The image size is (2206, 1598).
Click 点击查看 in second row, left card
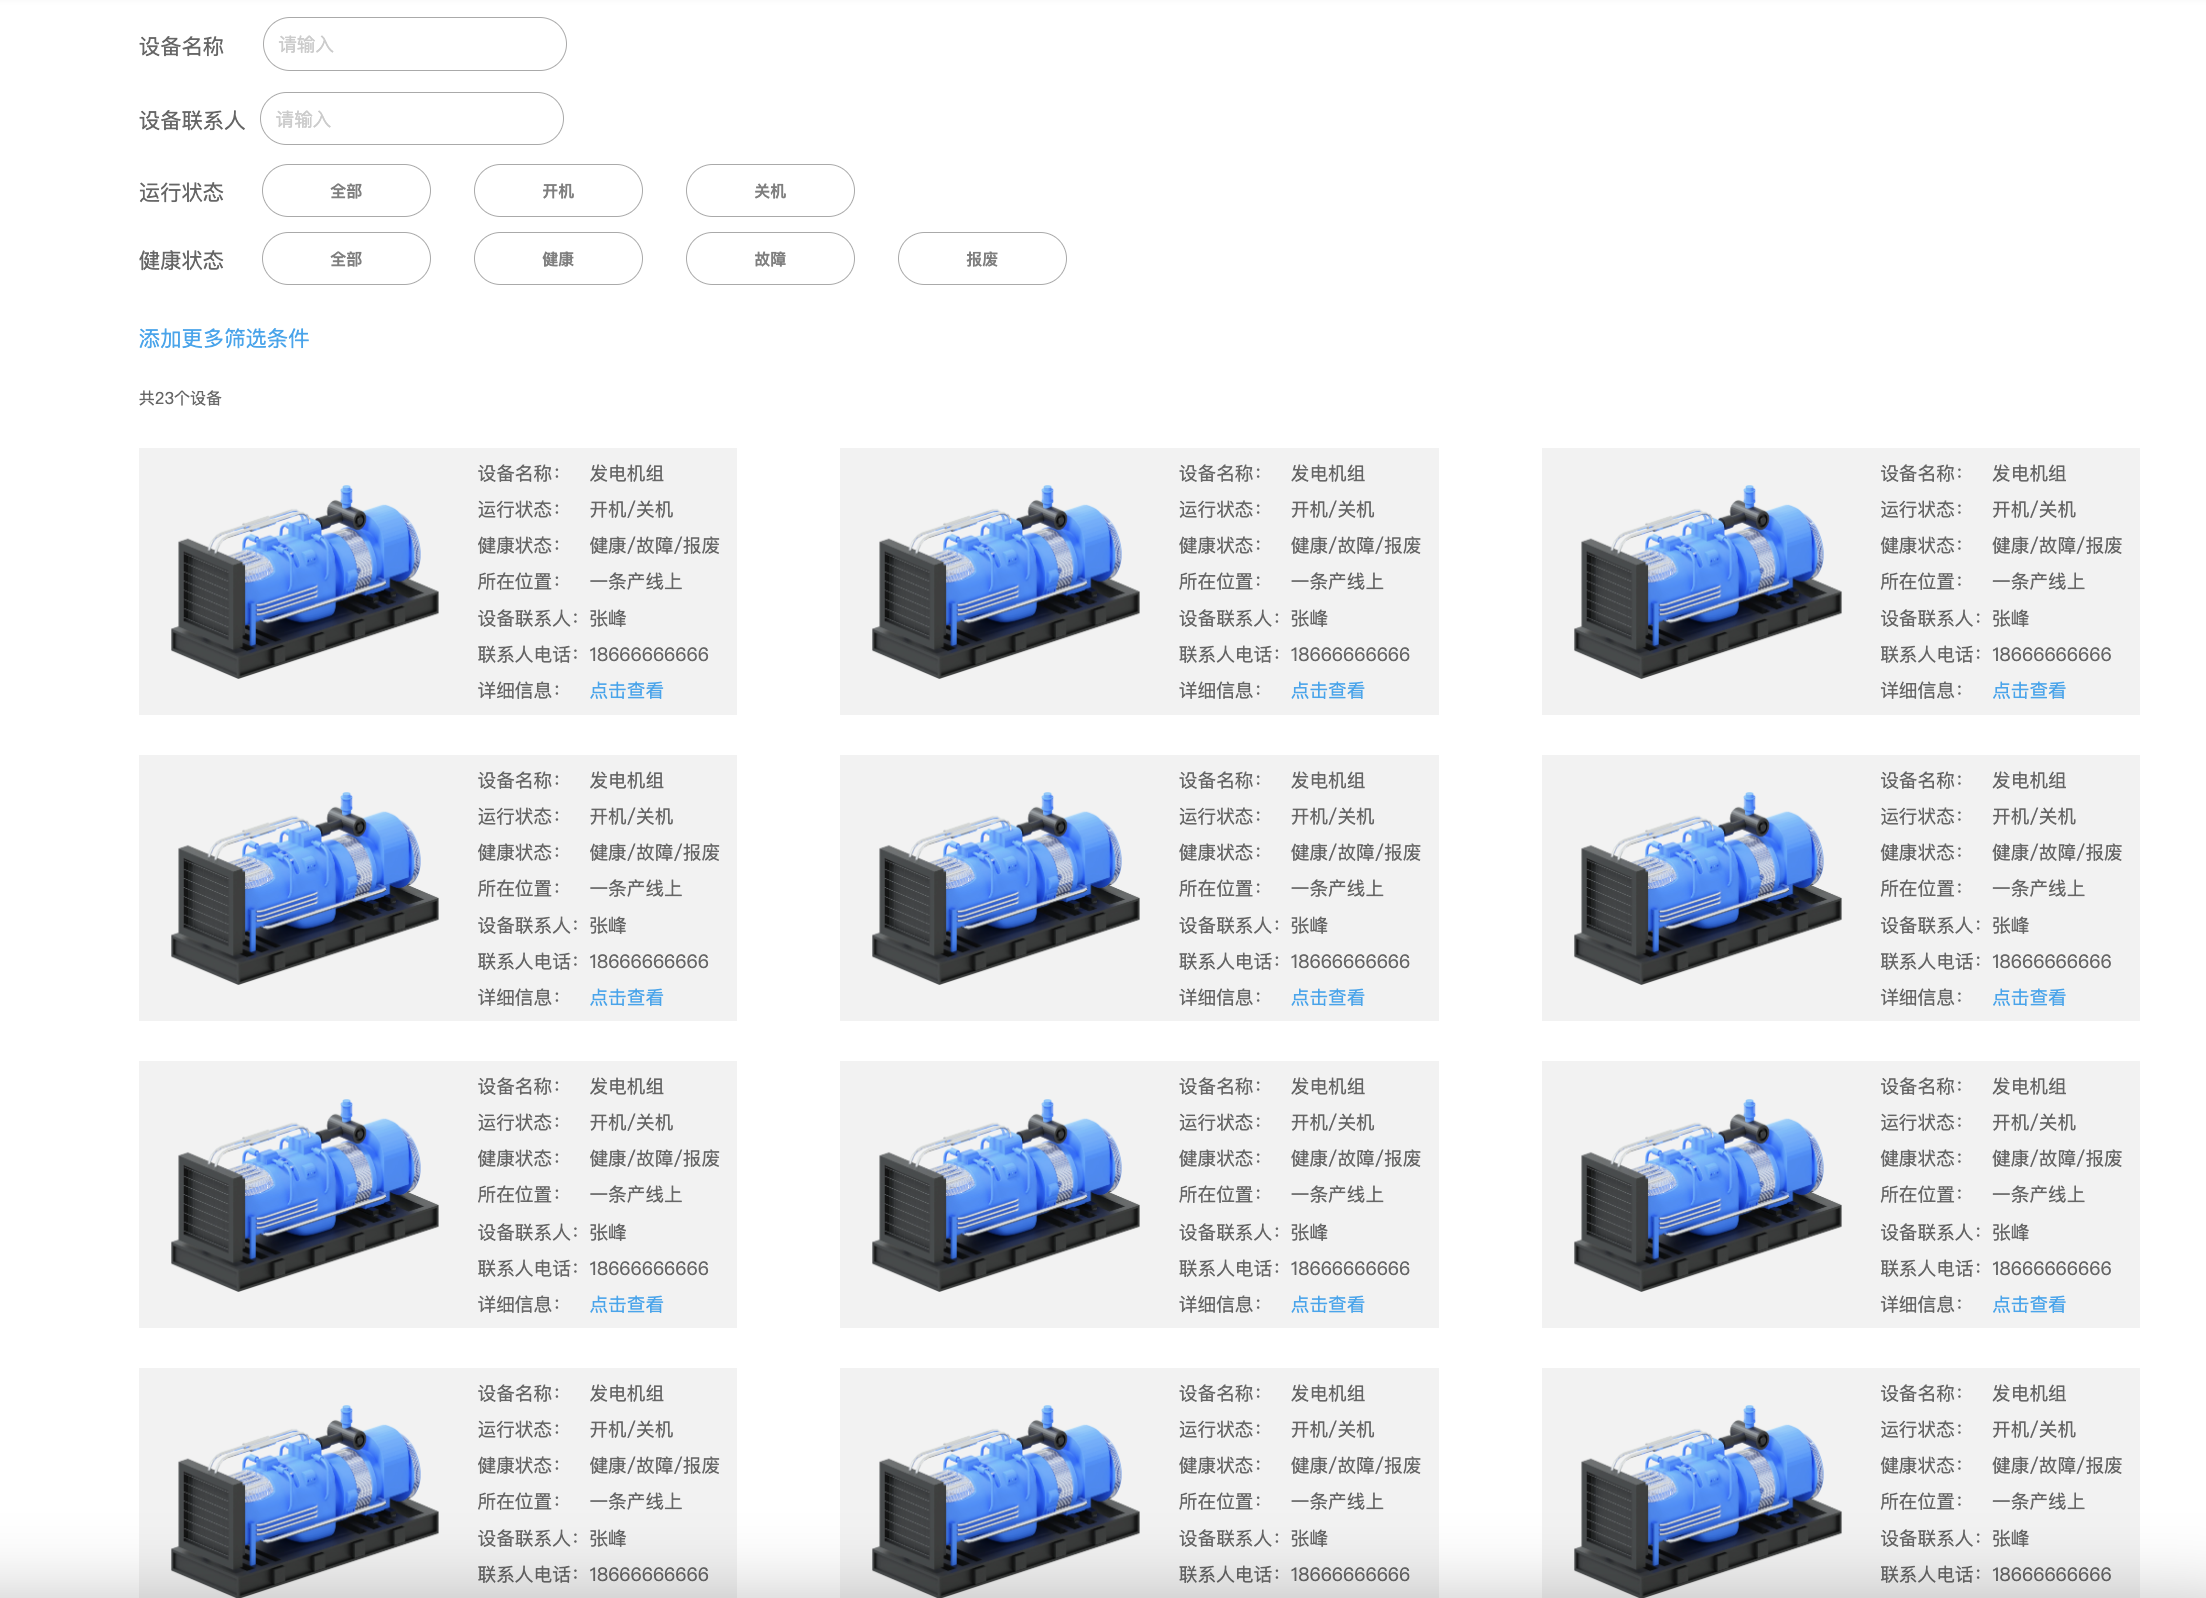point(626,997)
